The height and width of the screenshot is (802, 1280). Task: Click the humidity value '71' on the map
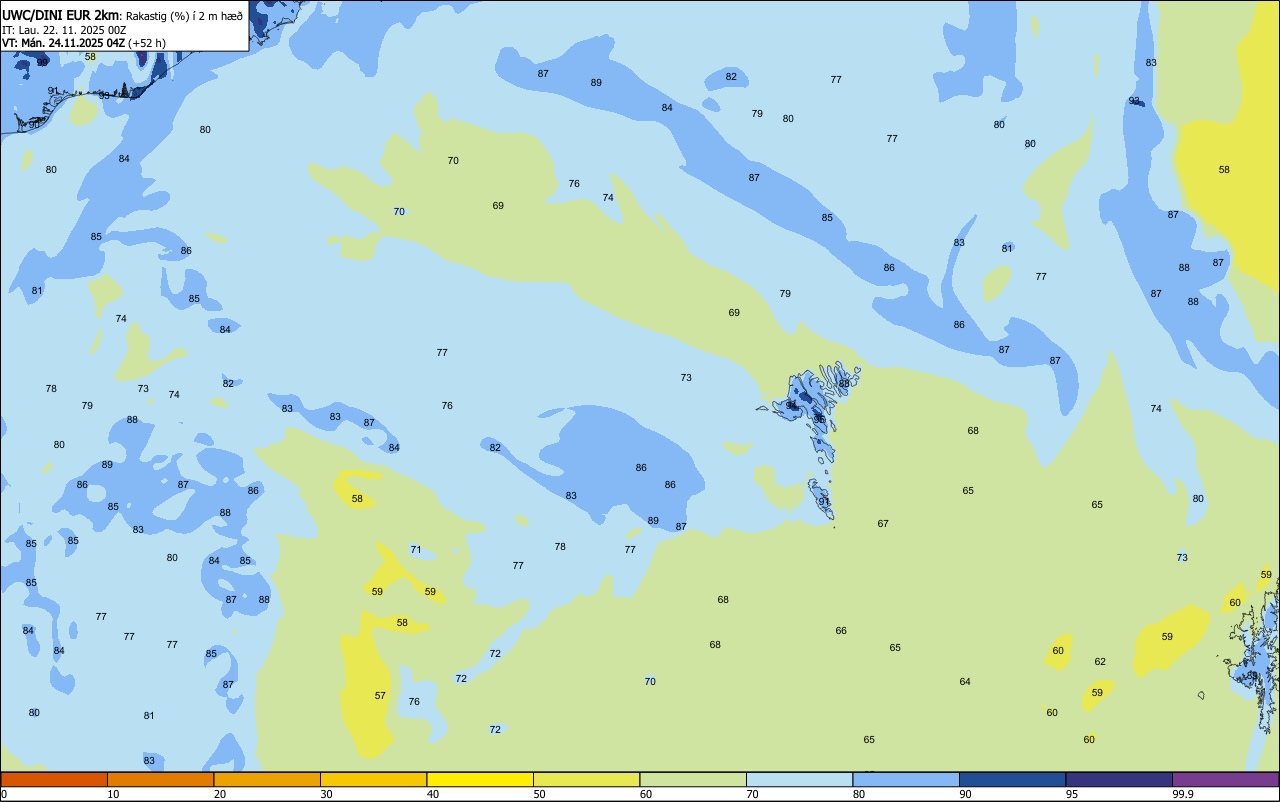click(x=416, y=550)
